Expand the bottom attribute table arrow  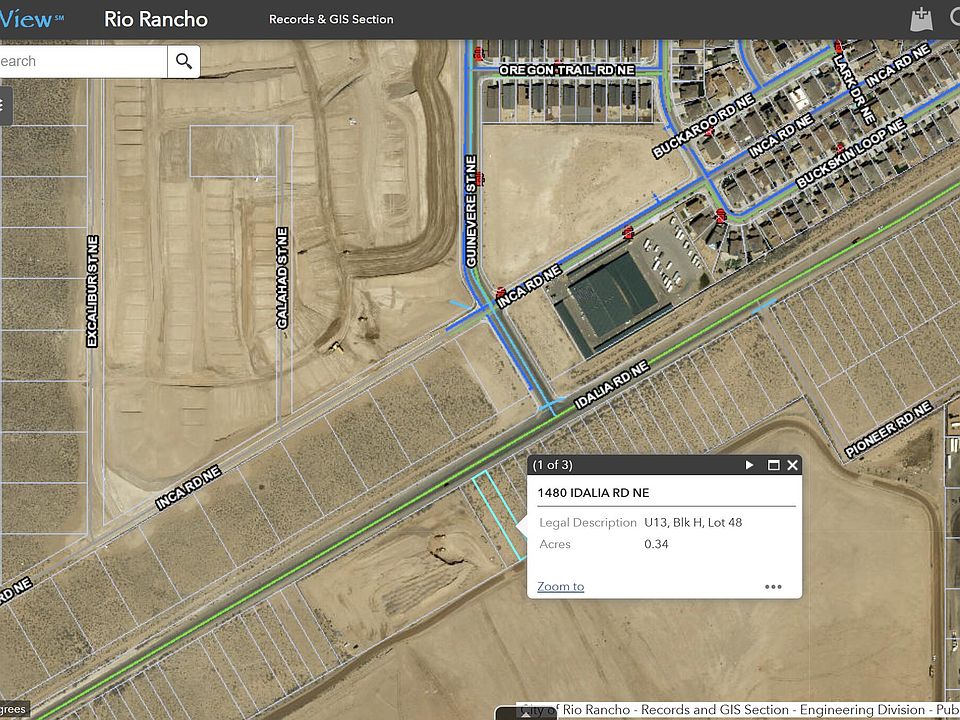(x=525, y=714)
